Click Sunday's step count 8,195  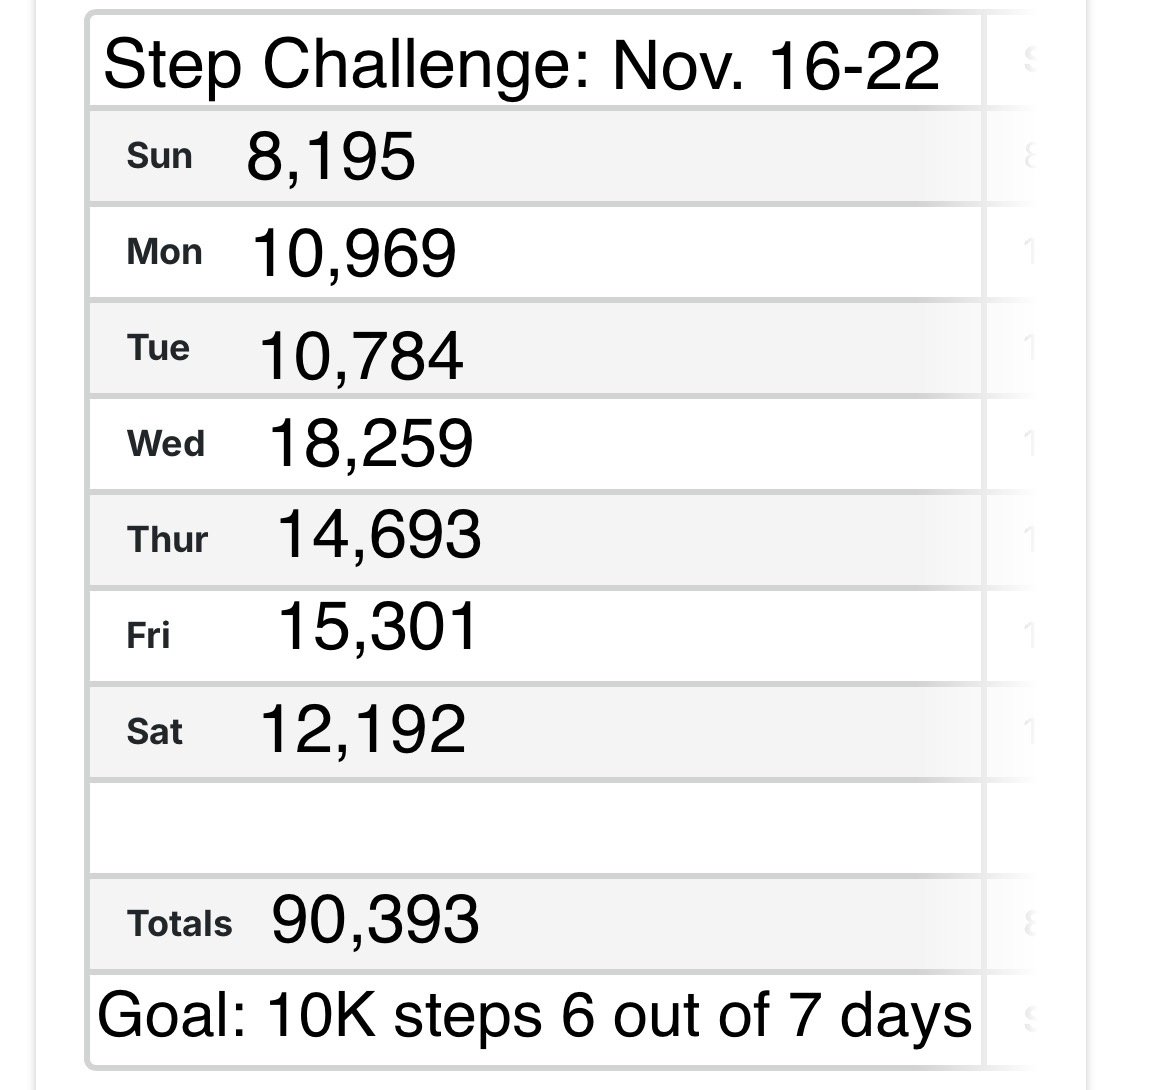[330, 157]
